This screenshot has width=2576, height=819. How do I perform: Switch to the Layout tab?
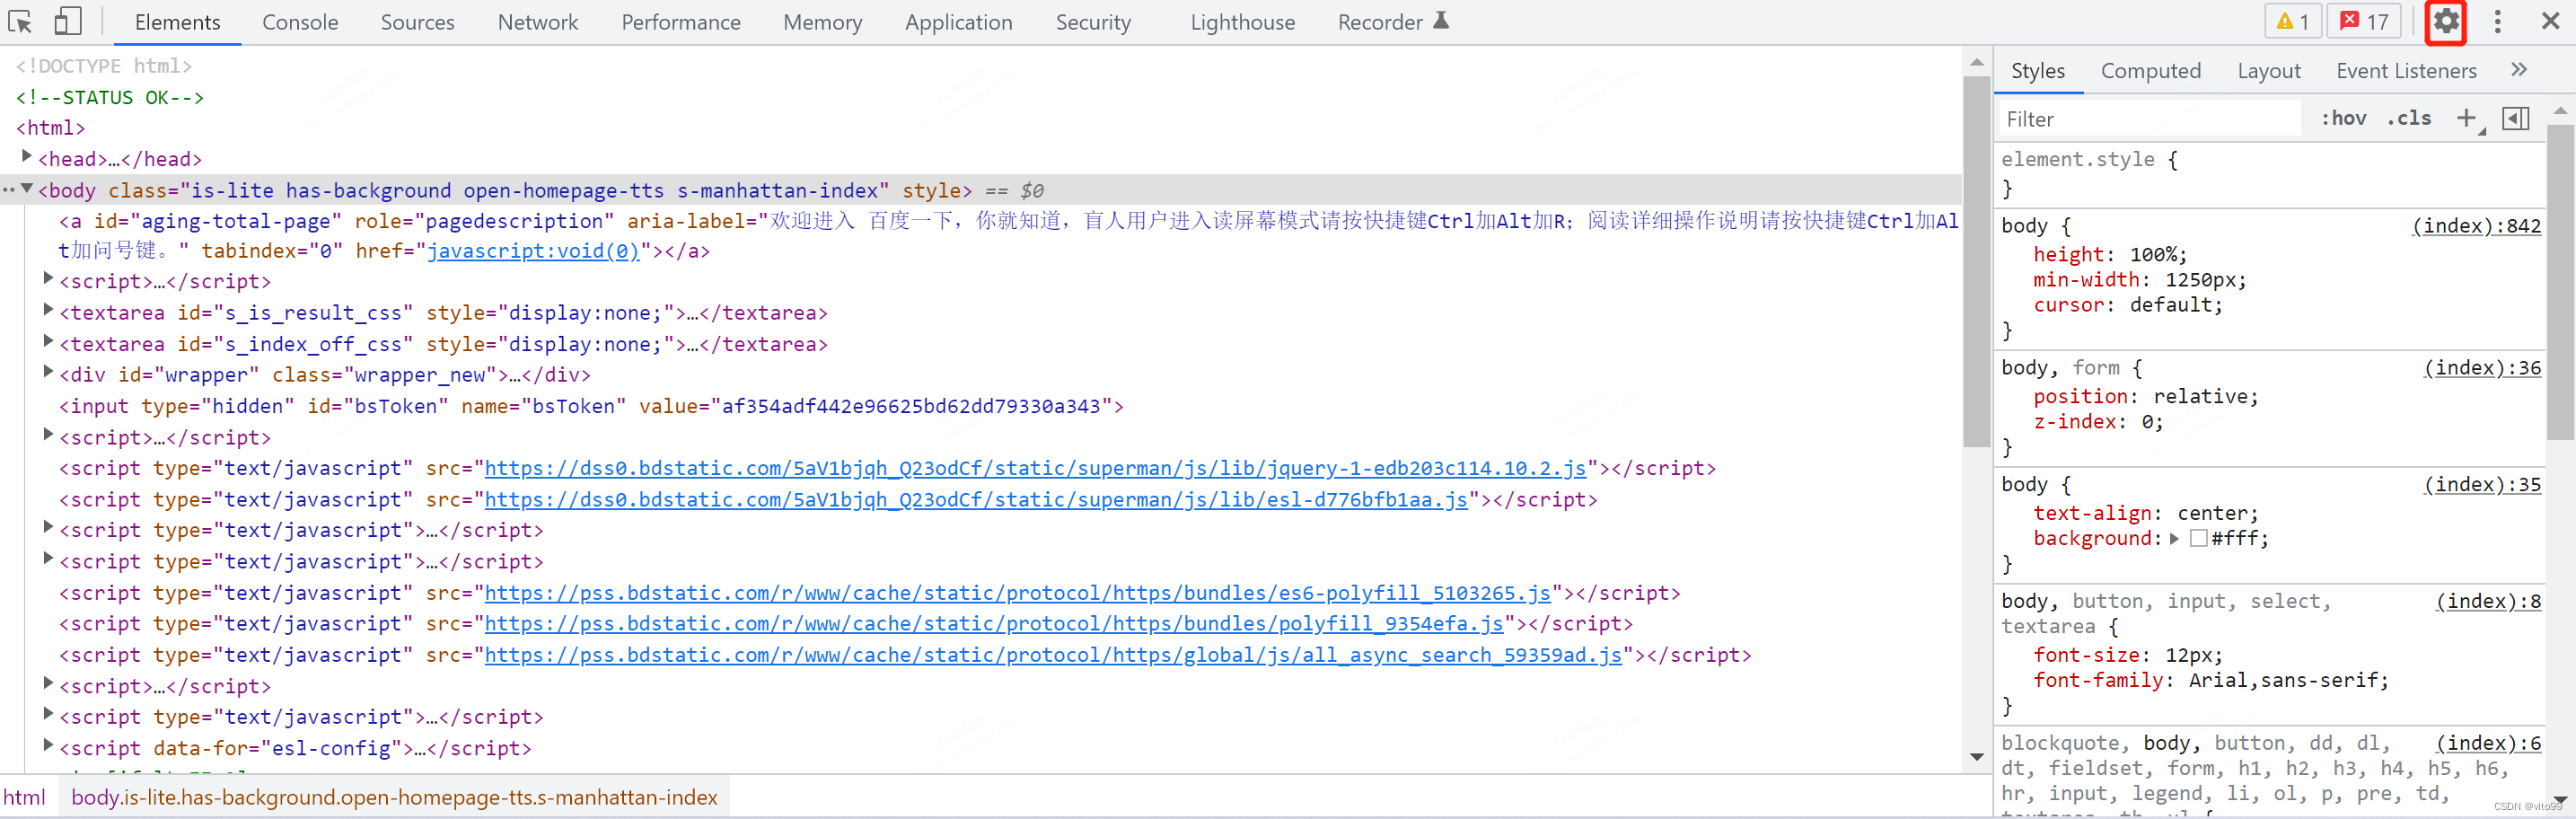(x=2268, y=70)
